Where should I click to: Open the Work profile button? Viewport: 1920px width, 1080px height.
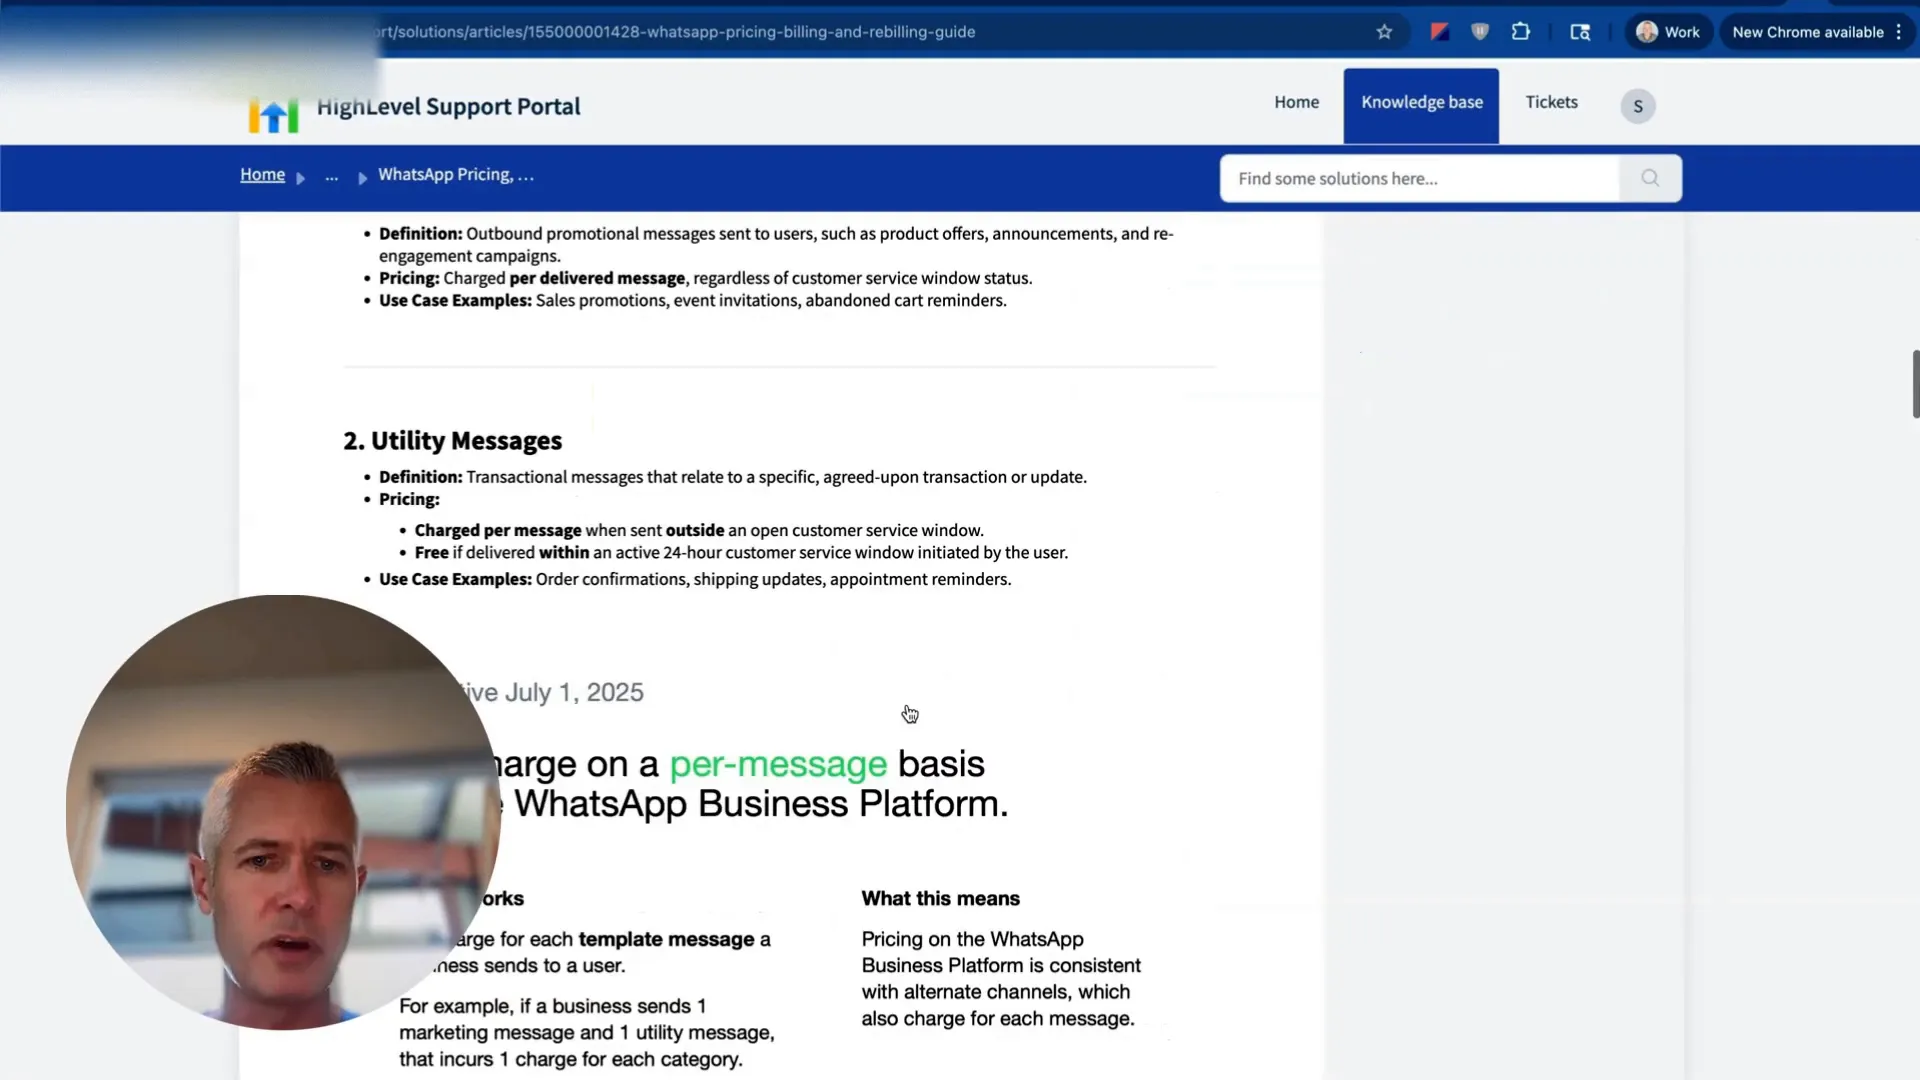(1667, 32)
